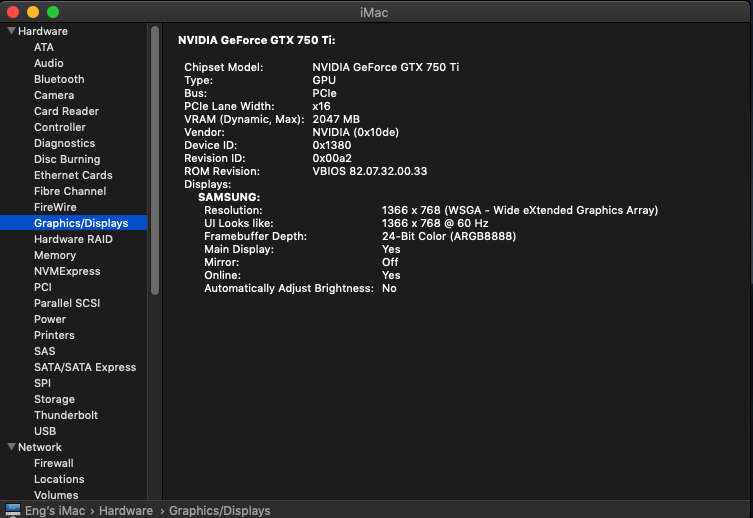Open Locations under Network
The height and width of the screenshot is (518, 753).
point(59,479)
